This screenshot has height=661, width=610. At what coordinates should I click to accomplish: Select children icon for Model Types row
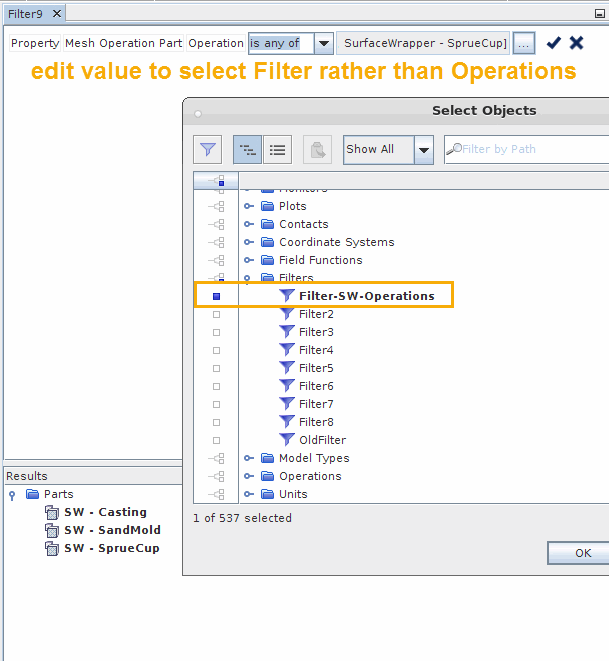coord(216,458)
